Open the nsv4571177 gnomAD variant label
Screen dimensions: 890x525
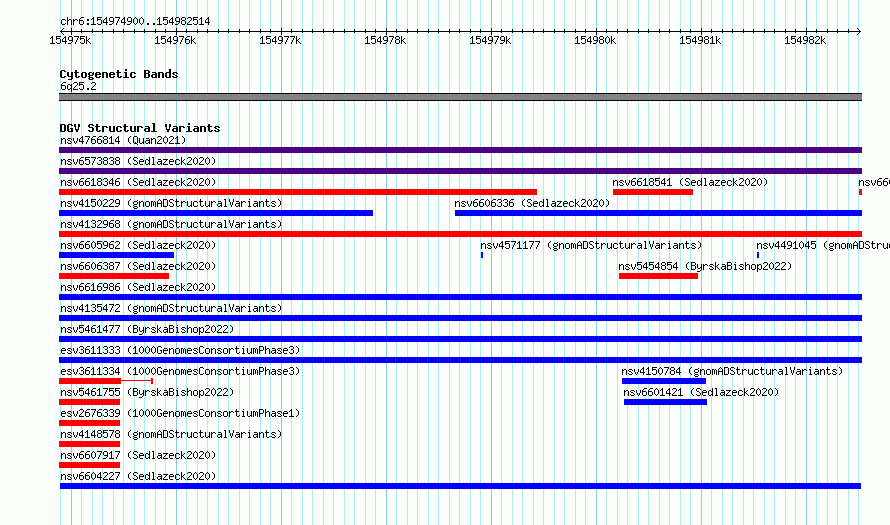tap(591, 245)
